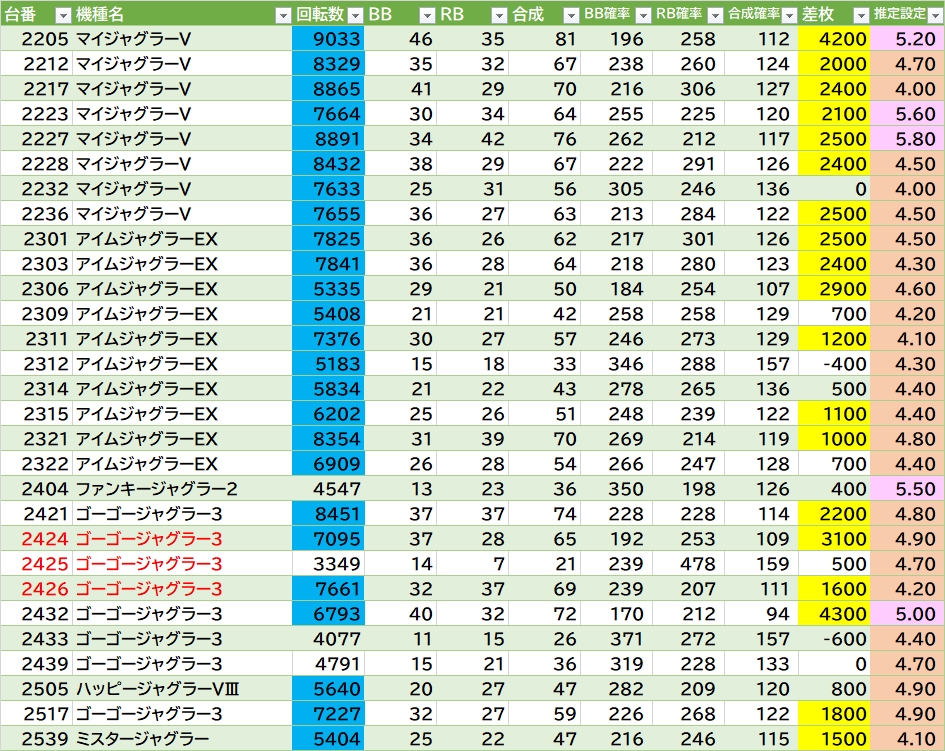Select the 回転数 cell showing 9033
The image size is (945, 751).
click(x=328, y=39)
